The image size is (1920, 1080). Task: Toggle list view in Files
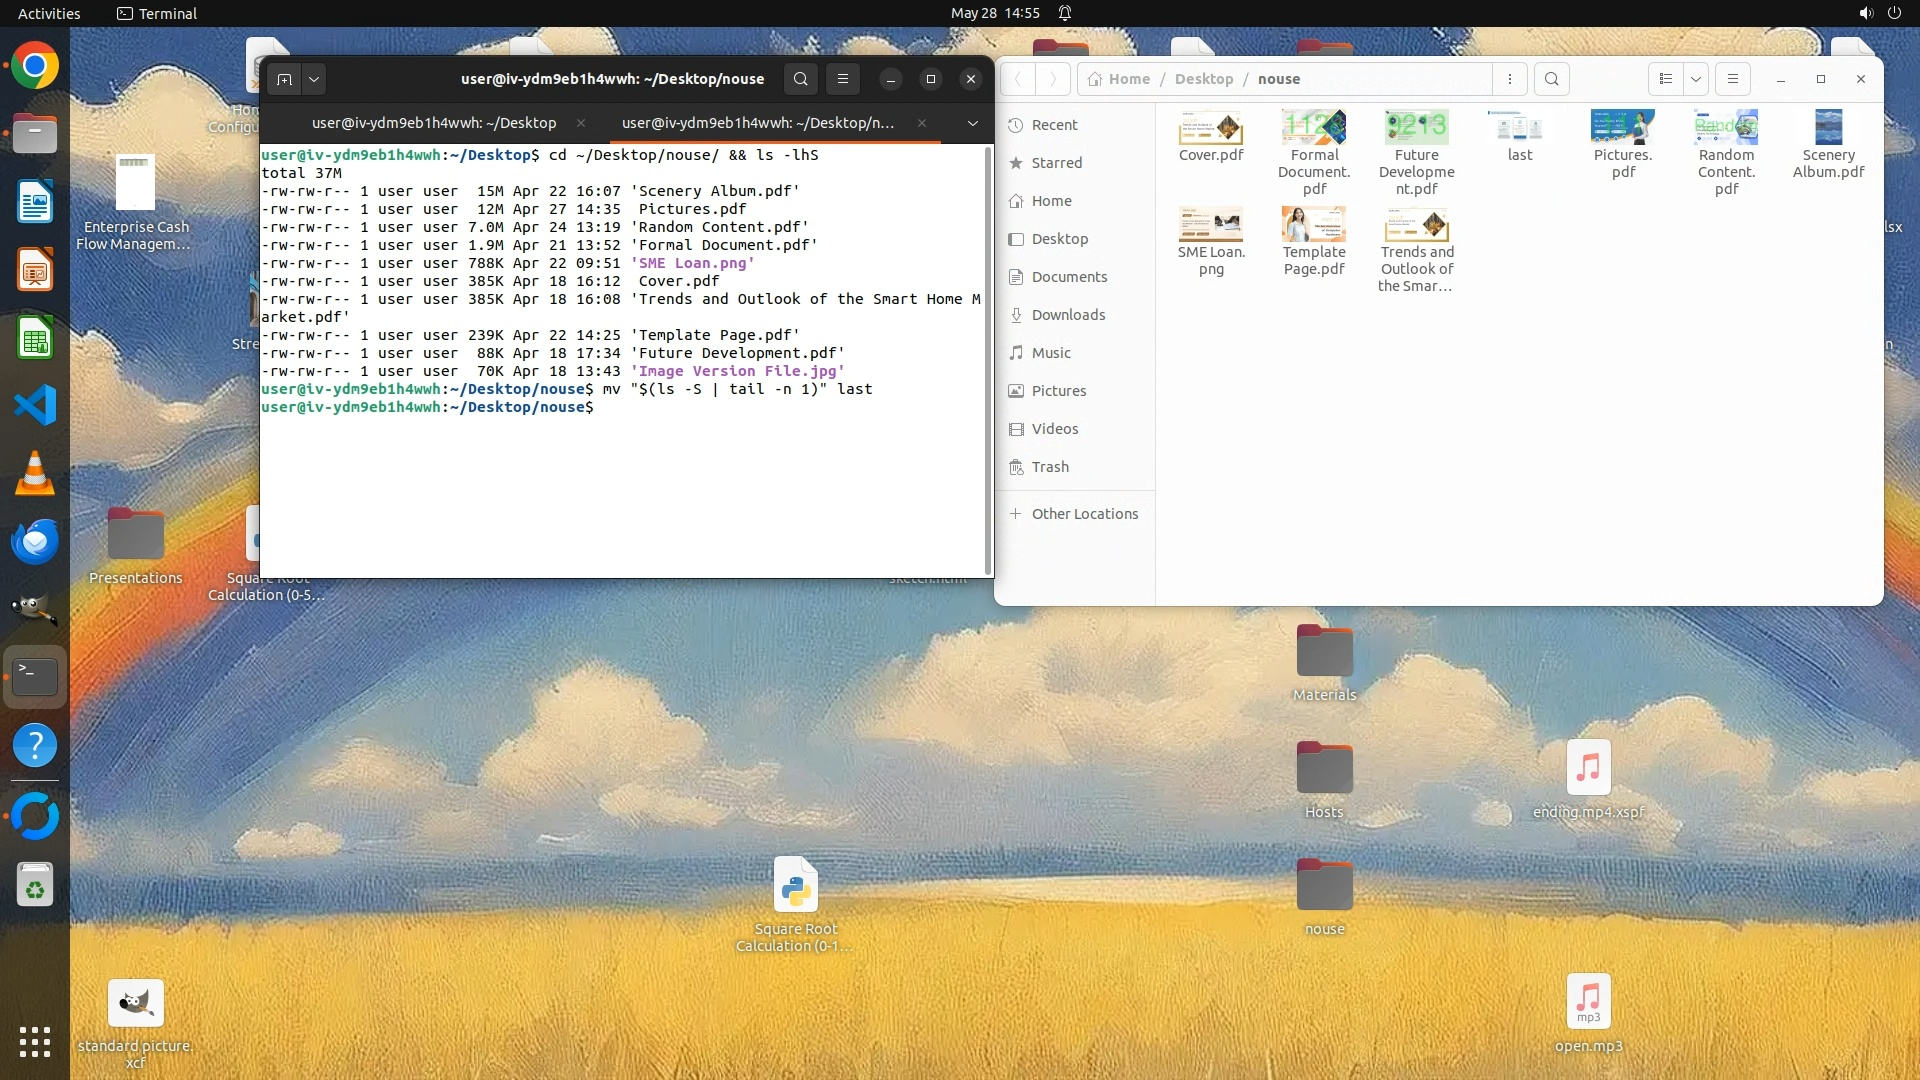(1665, 79)
